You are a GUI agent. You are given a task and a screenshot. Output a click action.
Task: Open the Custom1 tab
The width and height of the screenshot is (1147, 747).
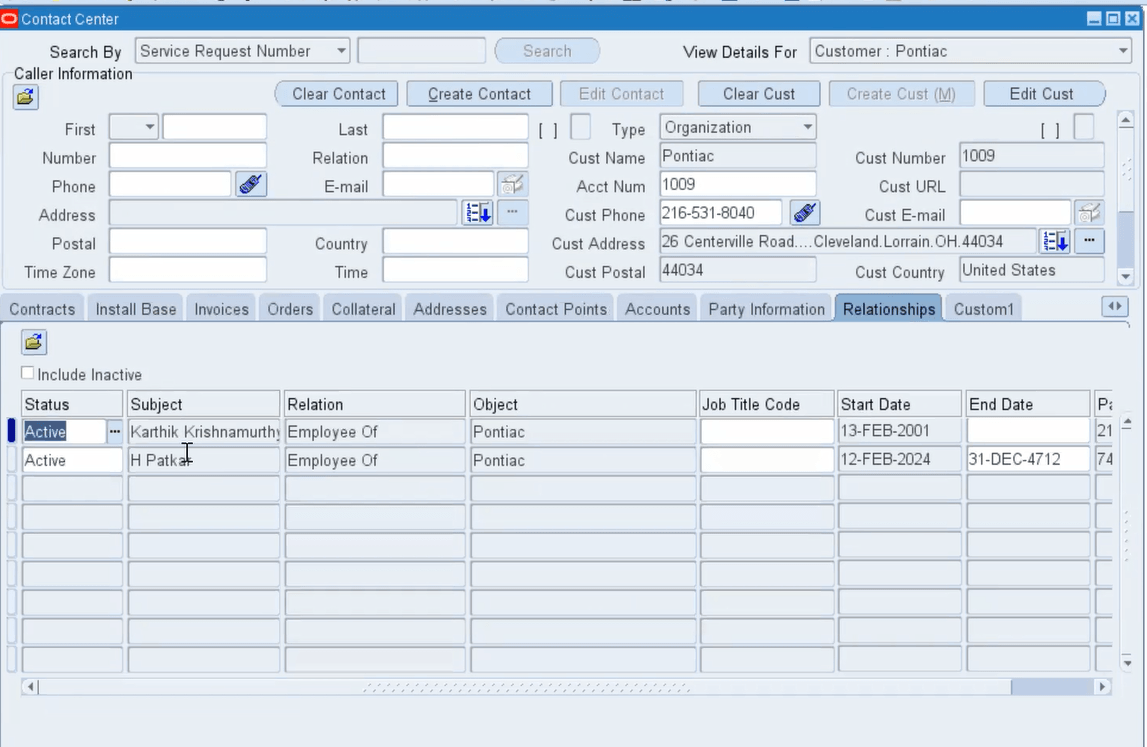click(x=984, y=309)
